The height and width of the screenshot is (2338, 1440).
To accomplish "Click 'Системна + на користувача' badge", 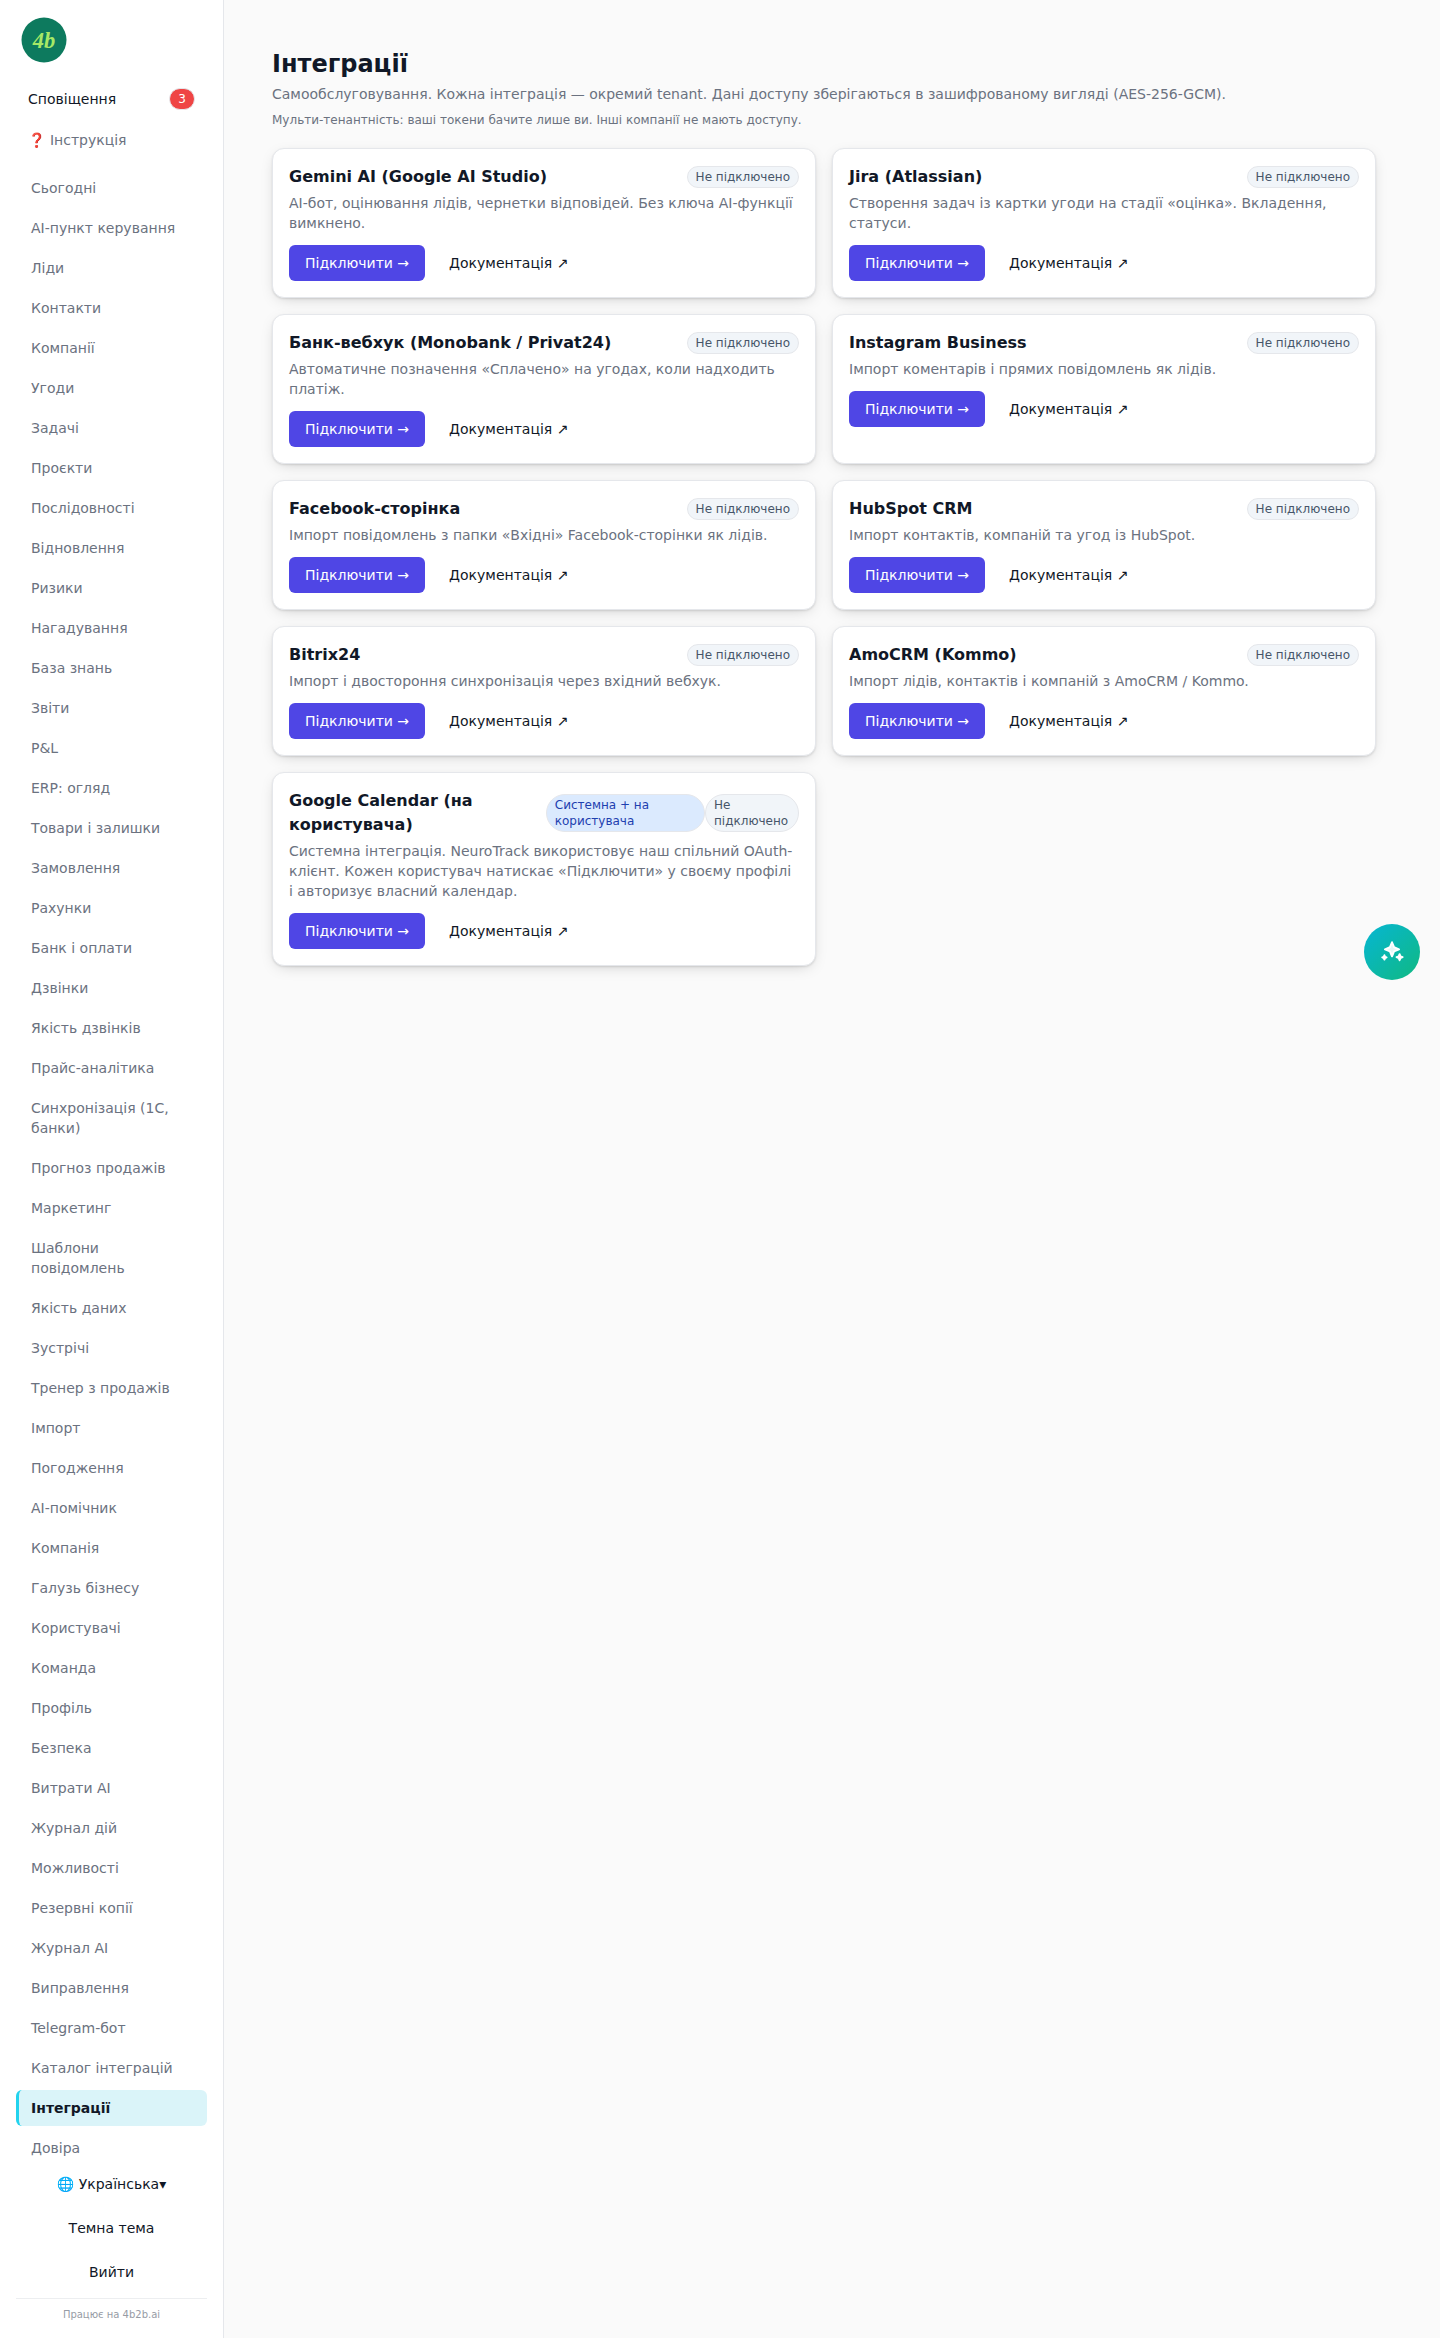I will point(625,813).
